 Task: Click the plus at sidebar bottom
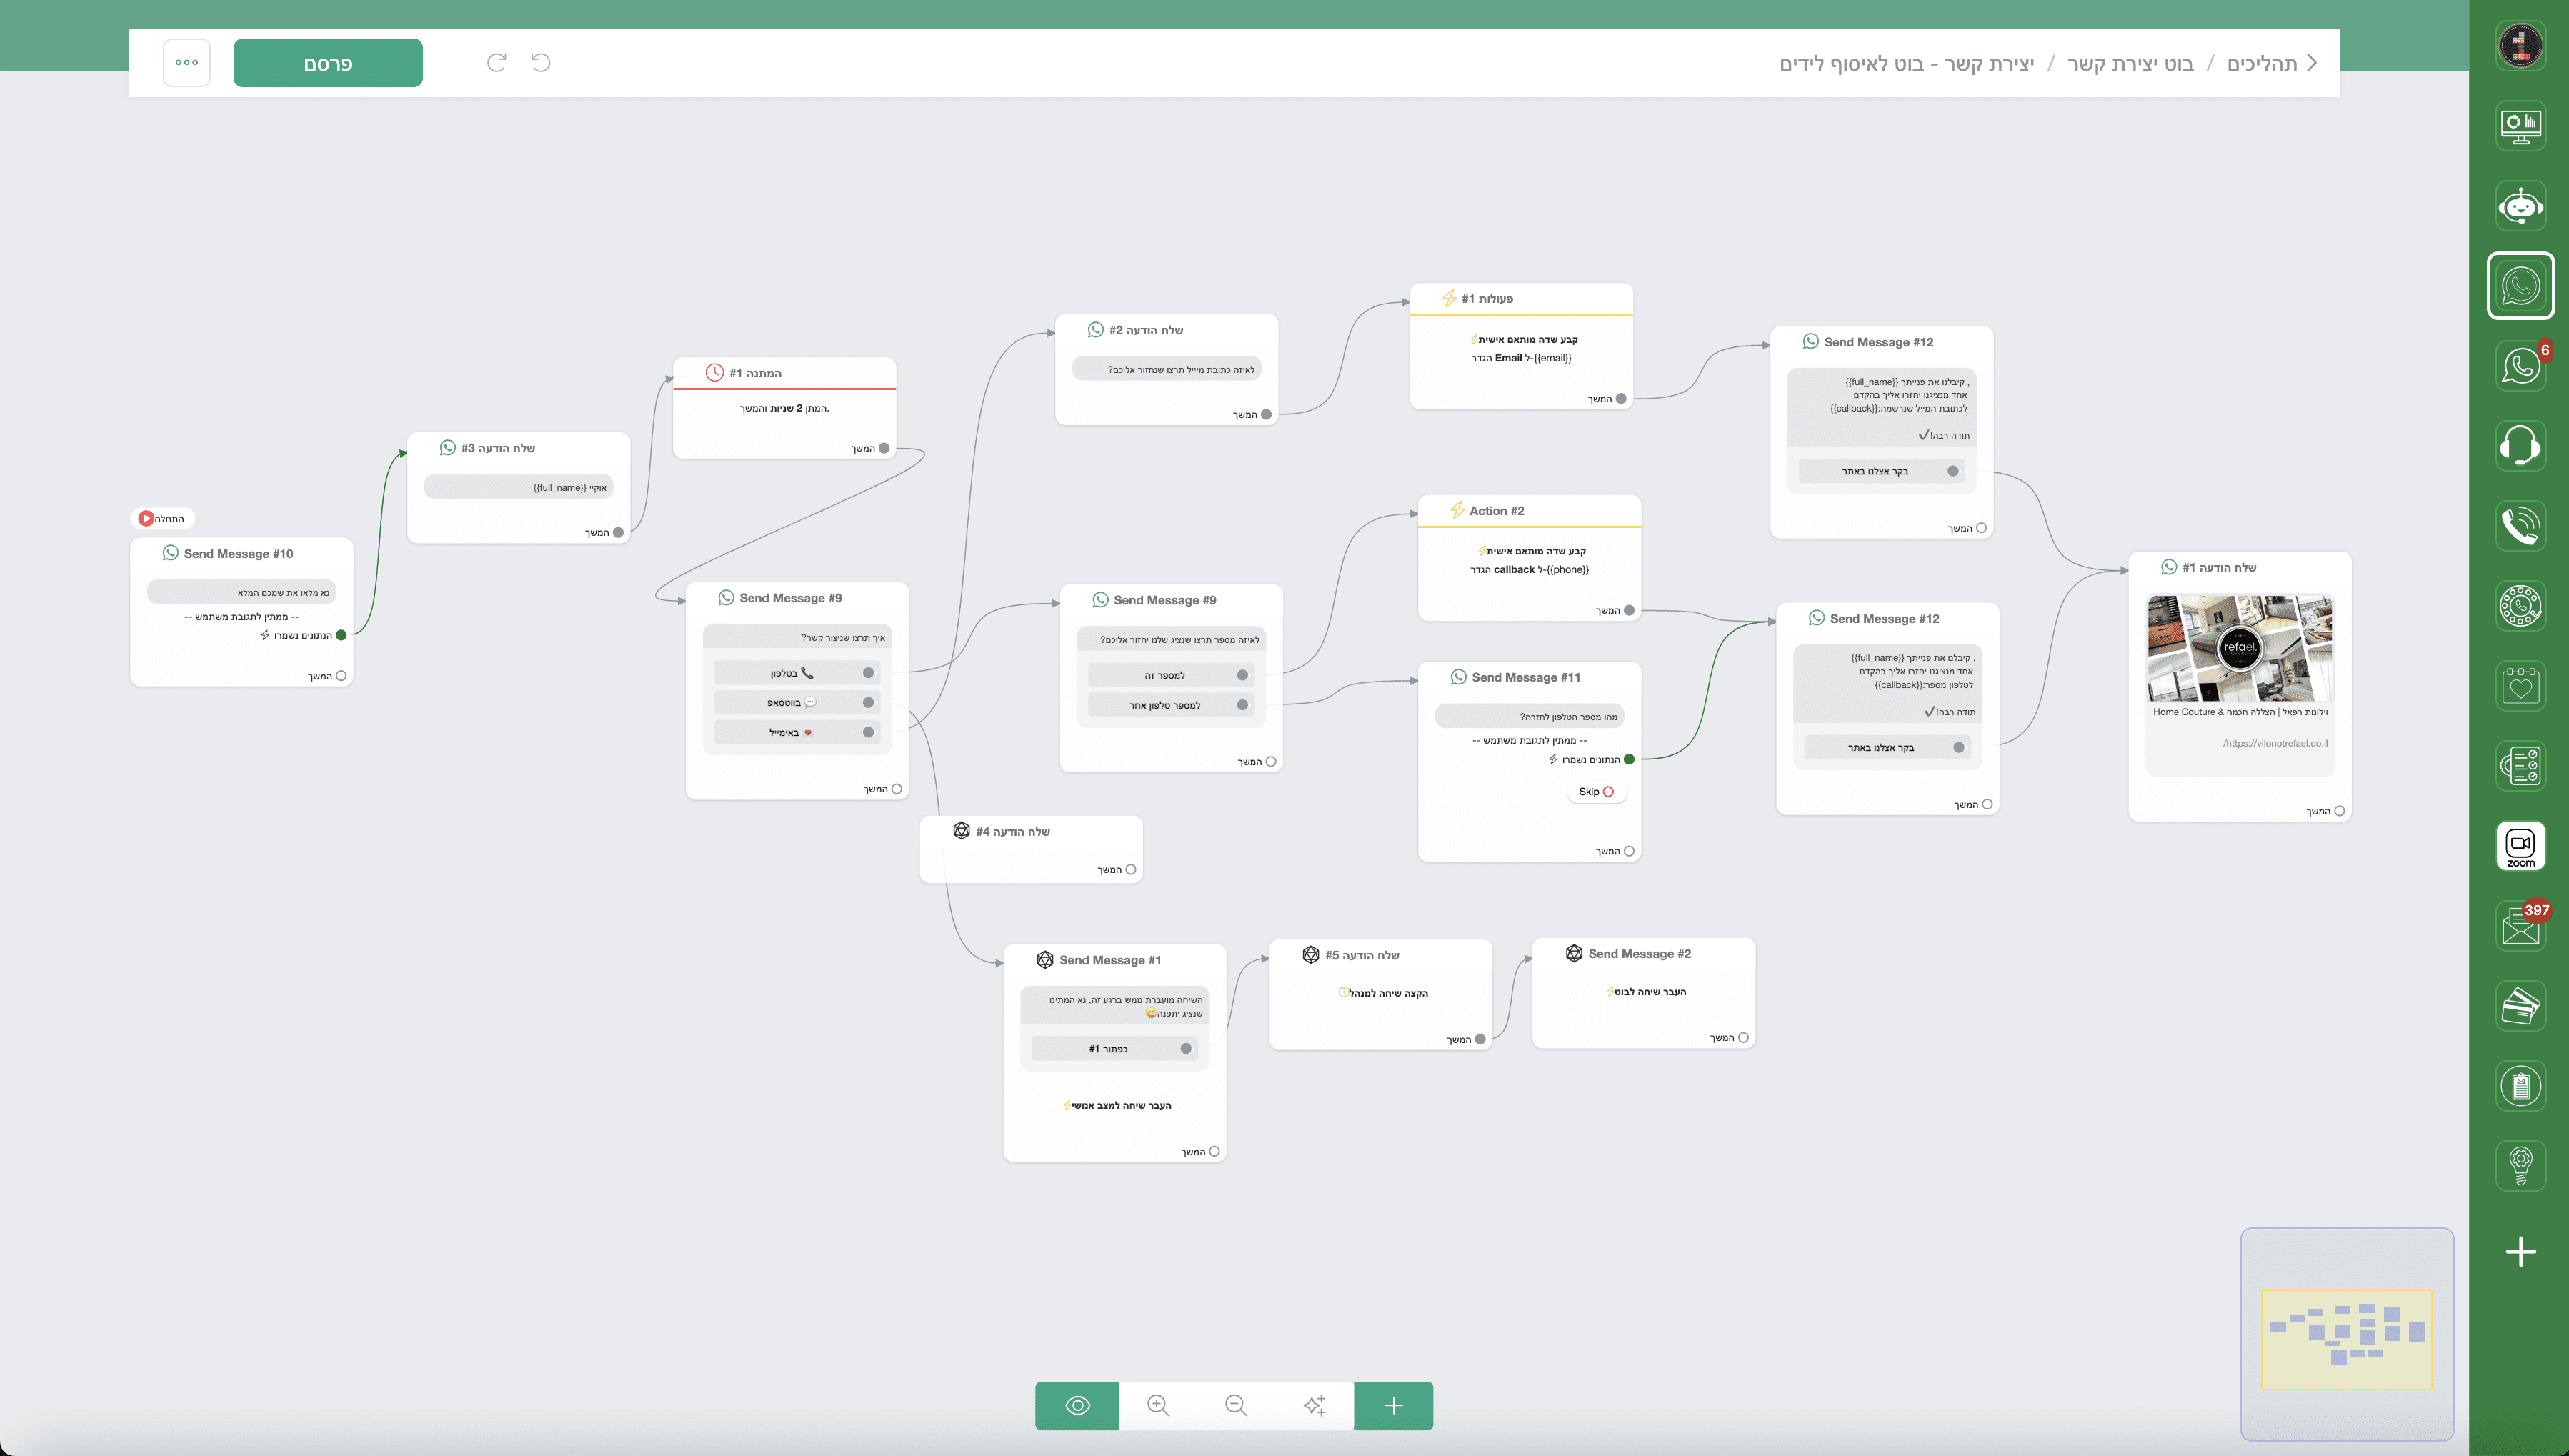click(2520, 1251)
